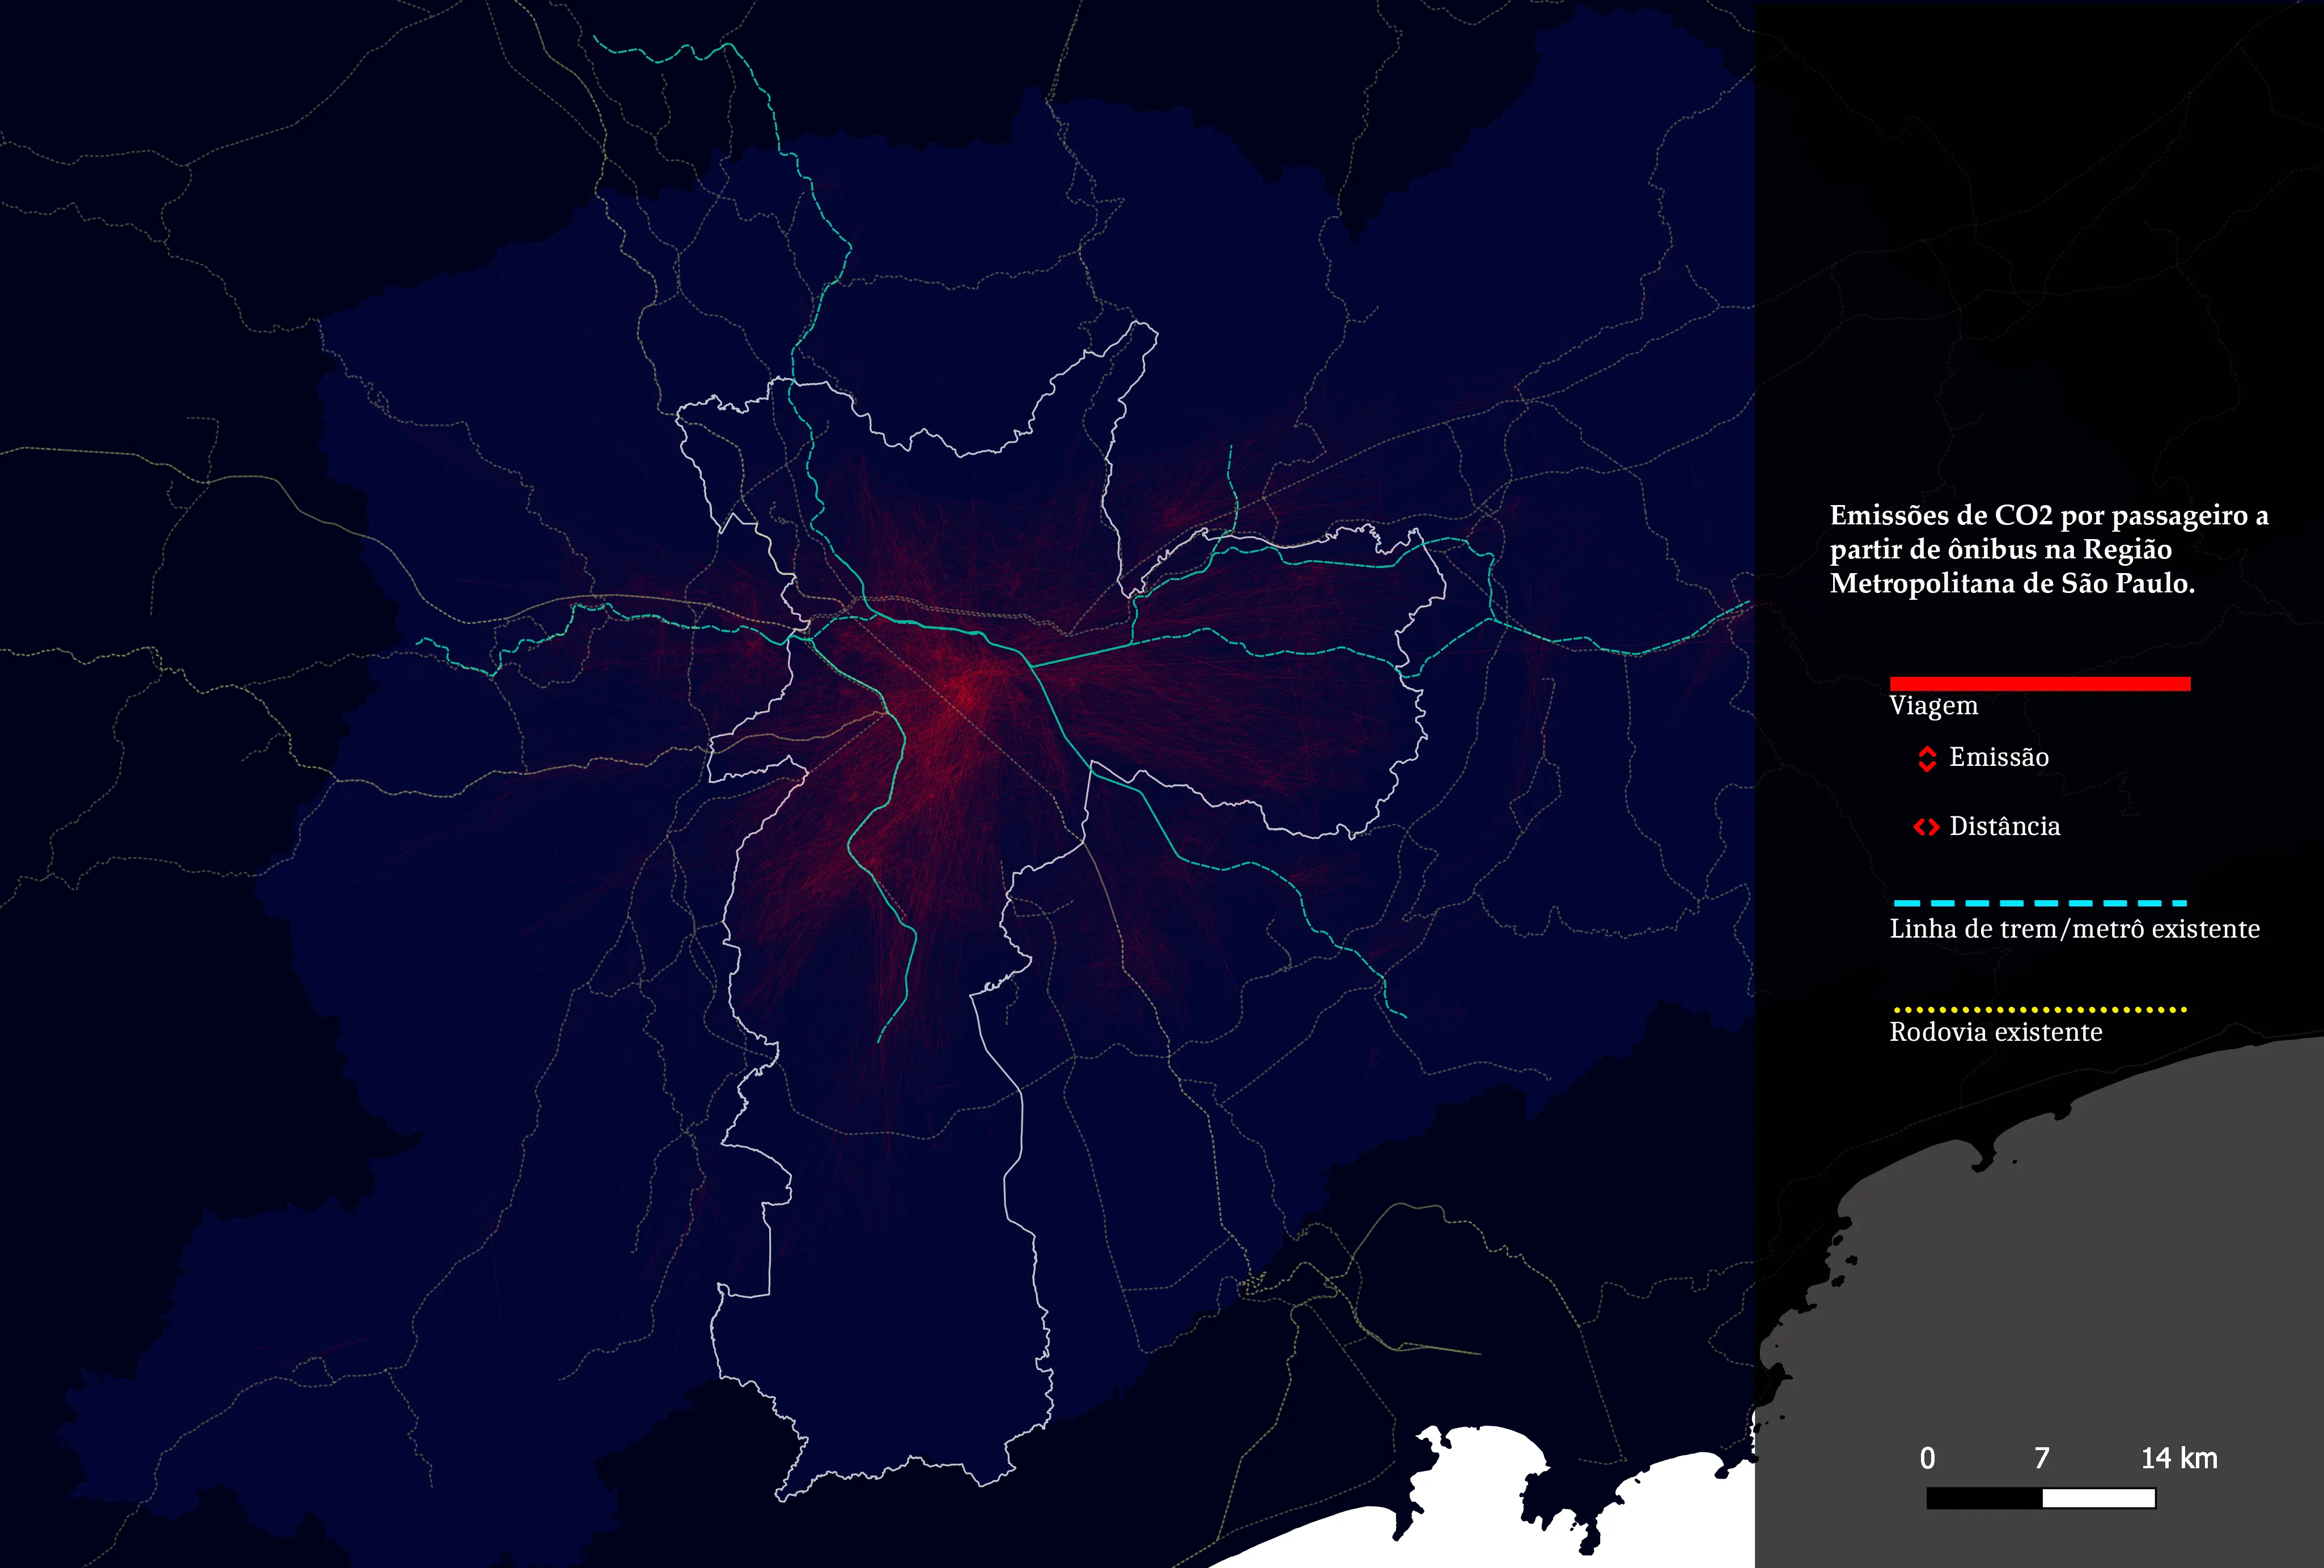
Task: Select the Distância legend label
Action: [x=2004, y=826]
